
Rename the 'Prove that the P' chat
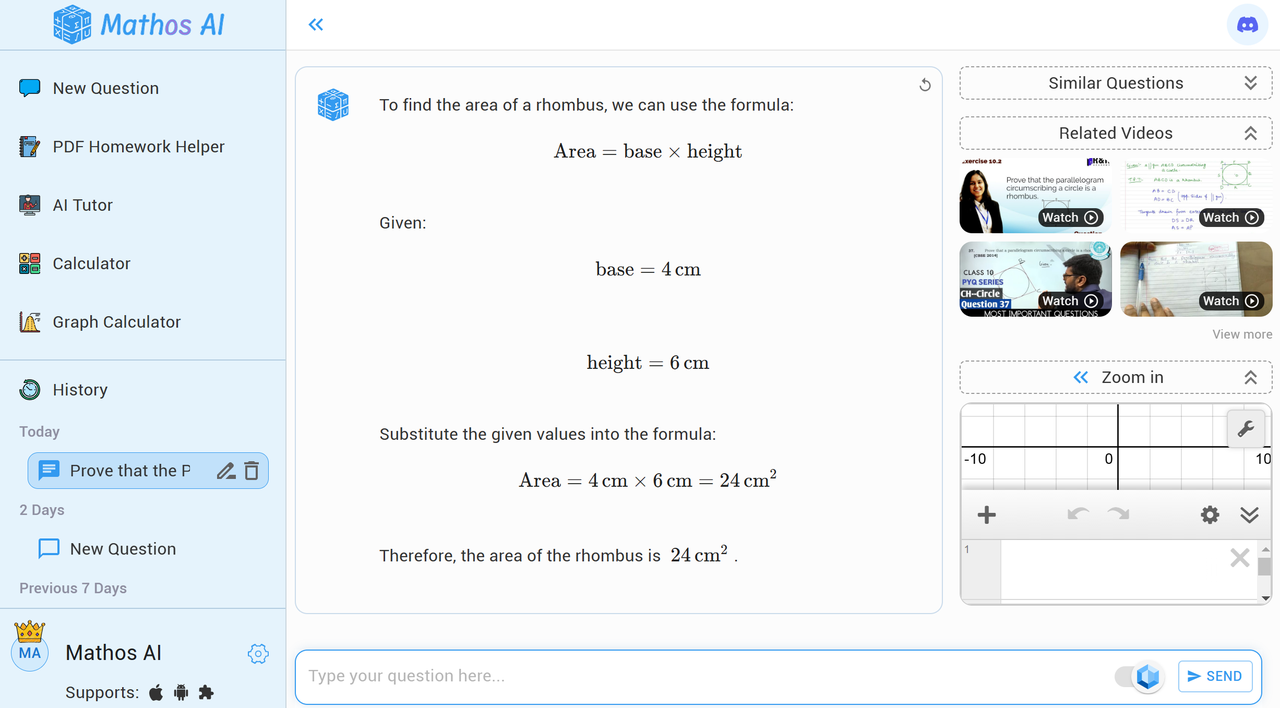[x=226, y=471]
